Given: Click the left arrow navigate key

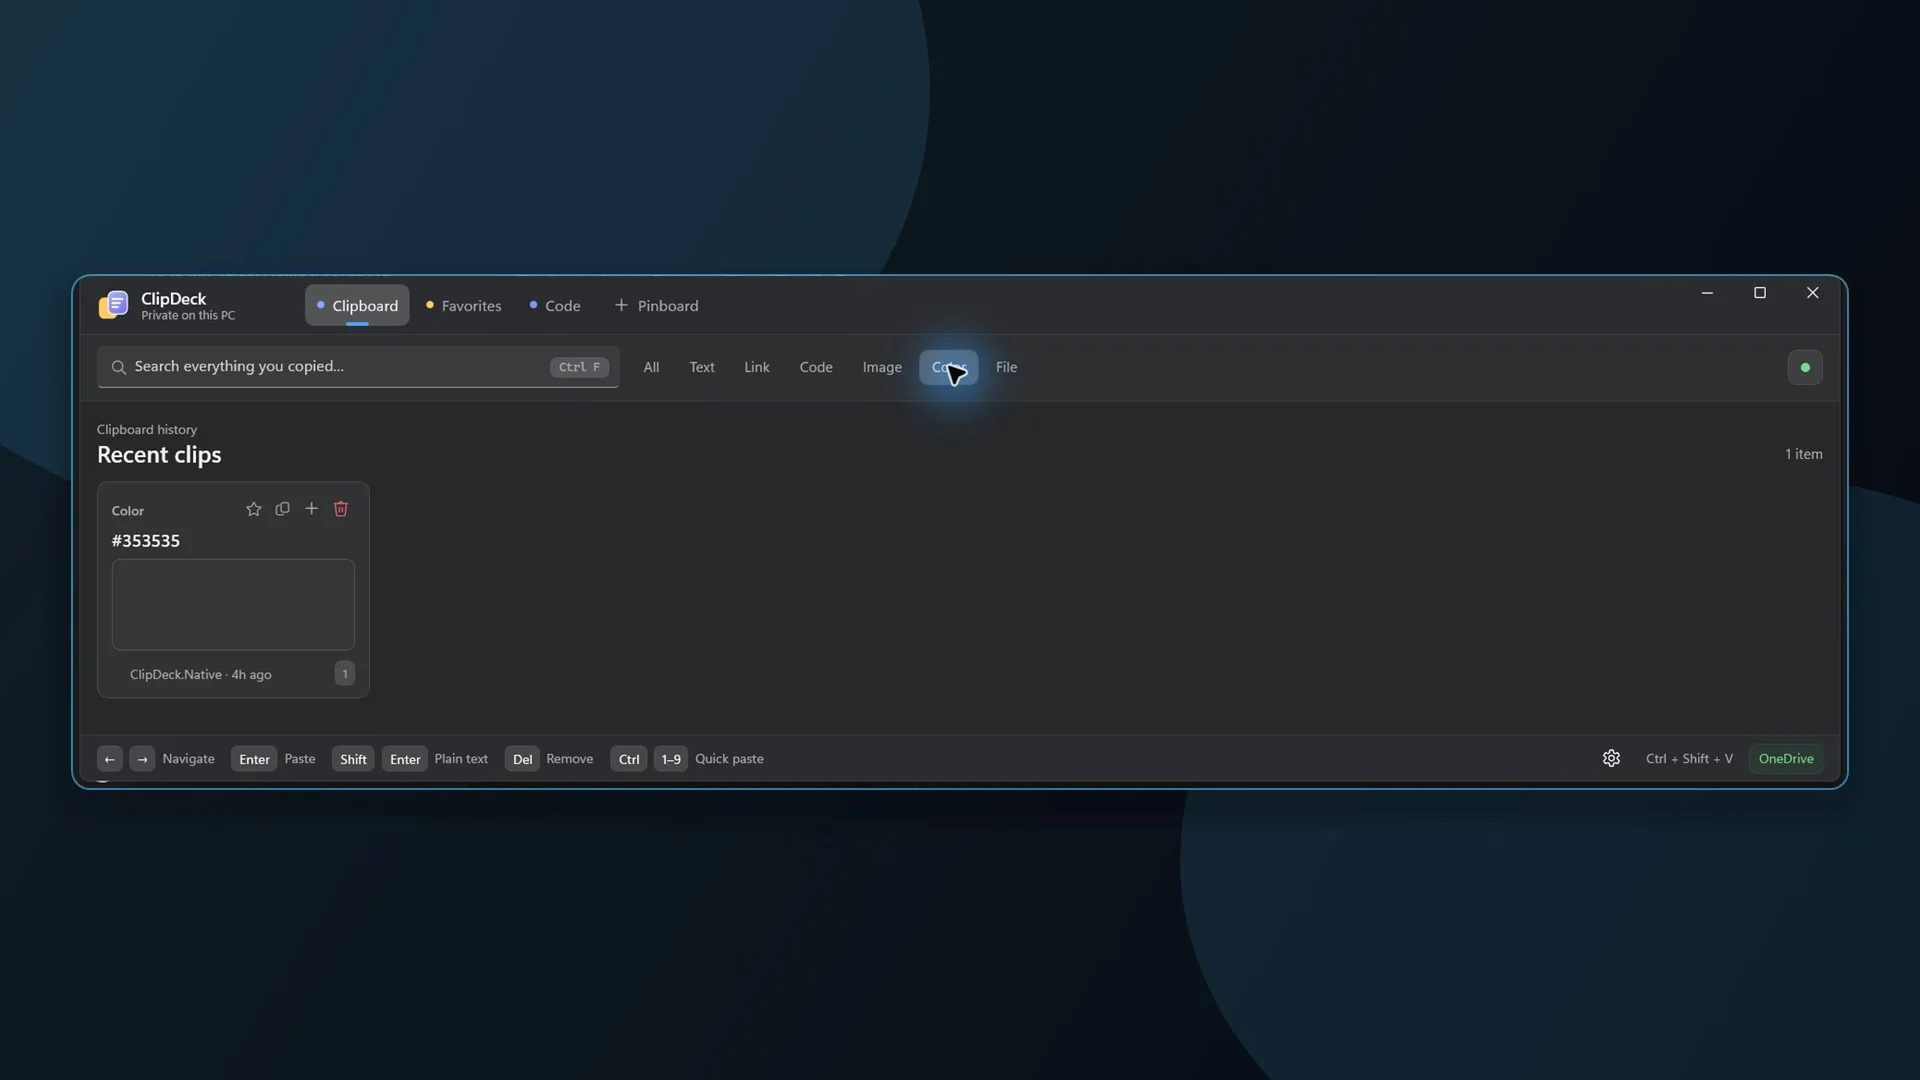Looking at the screenshot, I should (x=110, y=759).
